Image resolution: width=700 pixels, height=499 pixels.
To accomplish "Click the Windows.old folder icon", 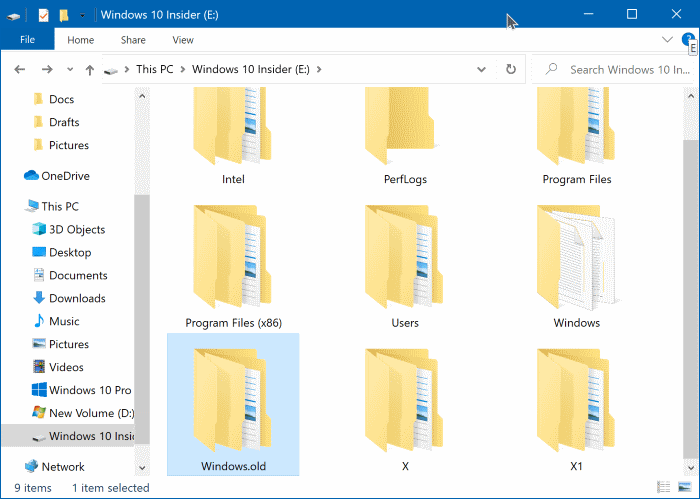I will point(232,400).
